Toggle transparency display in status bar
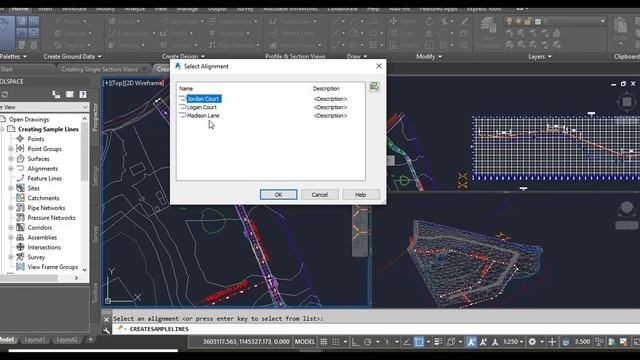 pyautogui.click(x=451, y=342)
